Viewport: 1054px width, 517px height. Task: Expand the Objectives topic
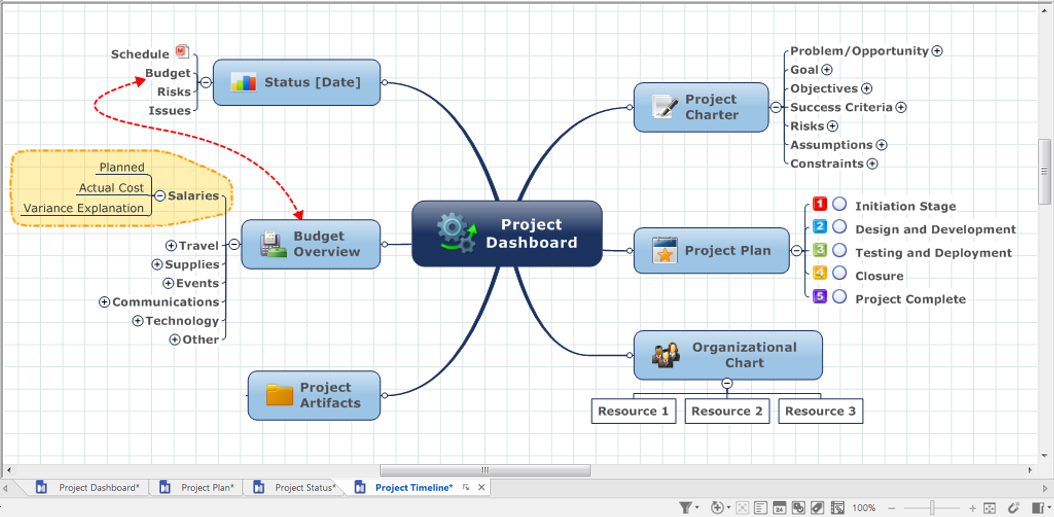click(866, 88)
